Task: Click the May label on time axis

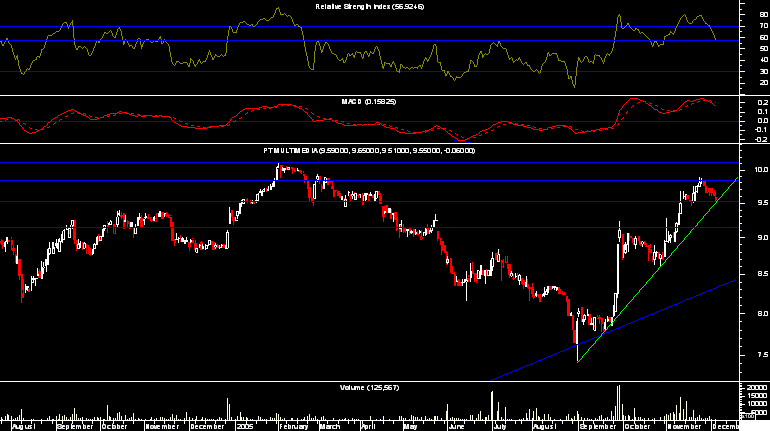Action: click(411, 426)
